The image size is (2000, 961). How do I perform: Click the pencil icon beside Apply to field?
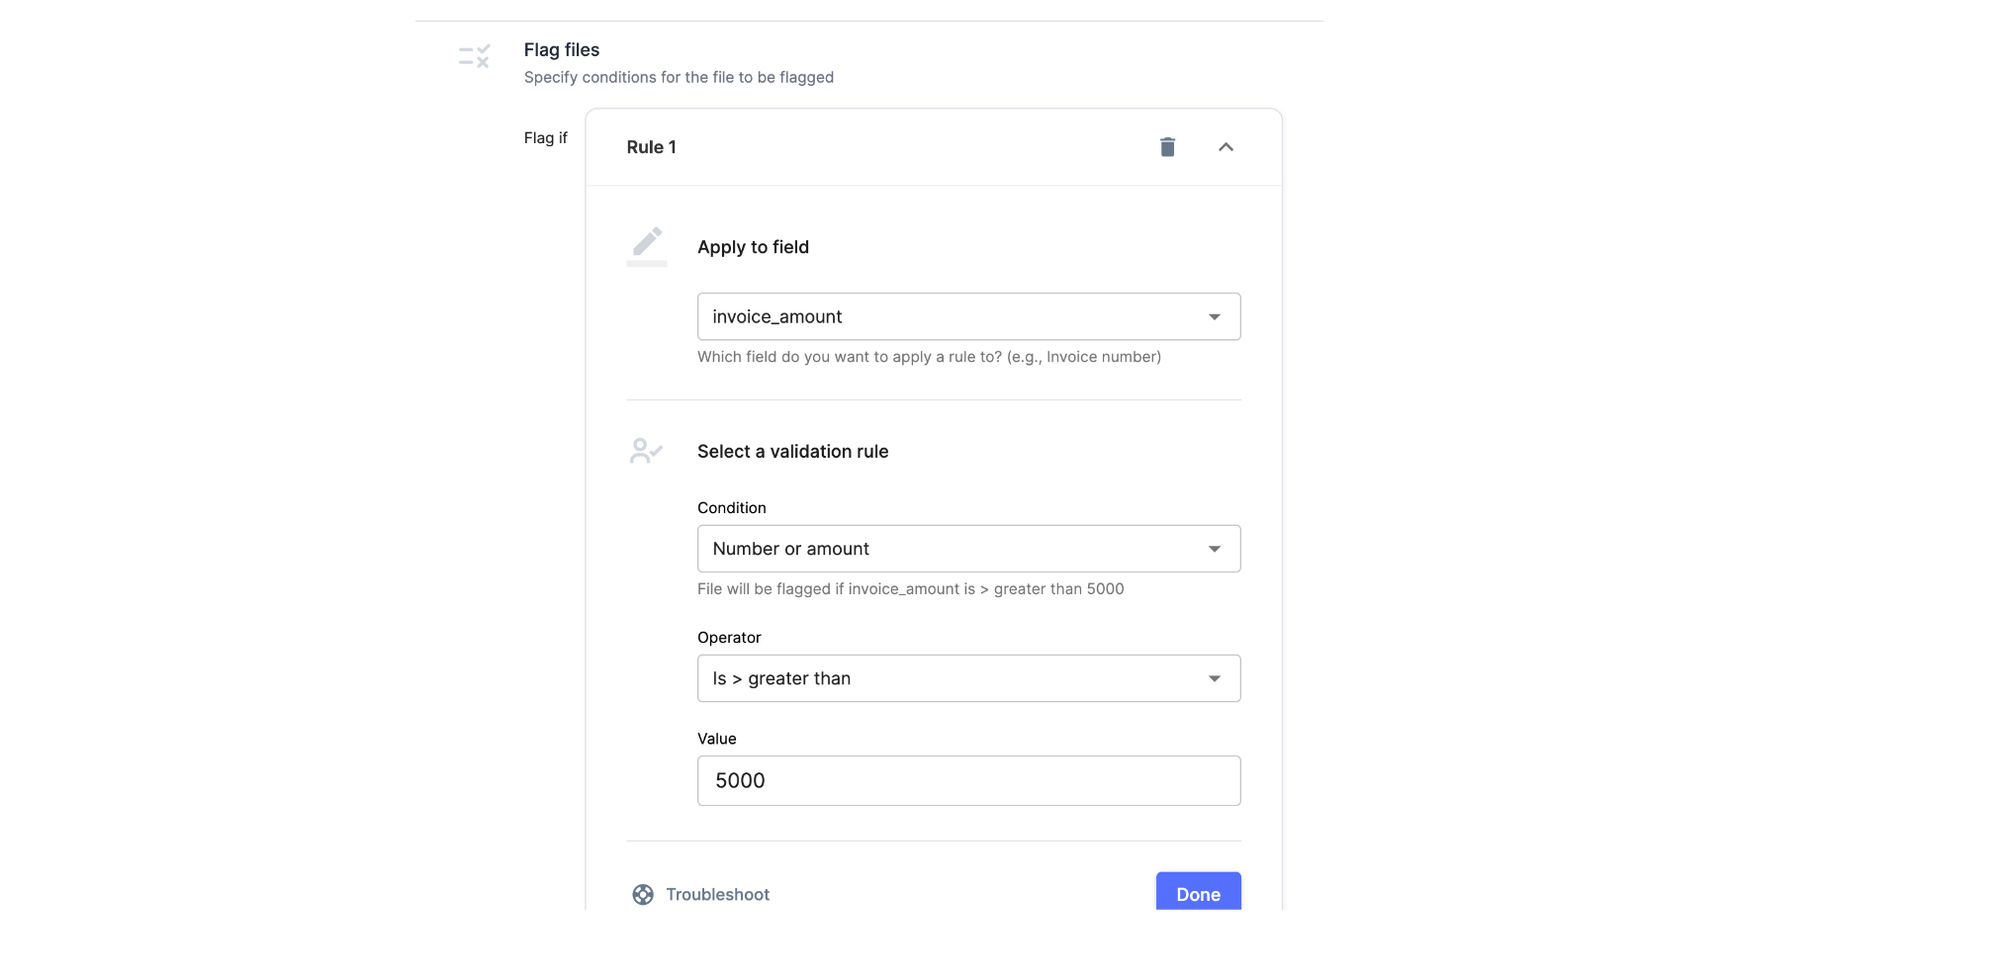pyautogui.click(x=647, y=243)
